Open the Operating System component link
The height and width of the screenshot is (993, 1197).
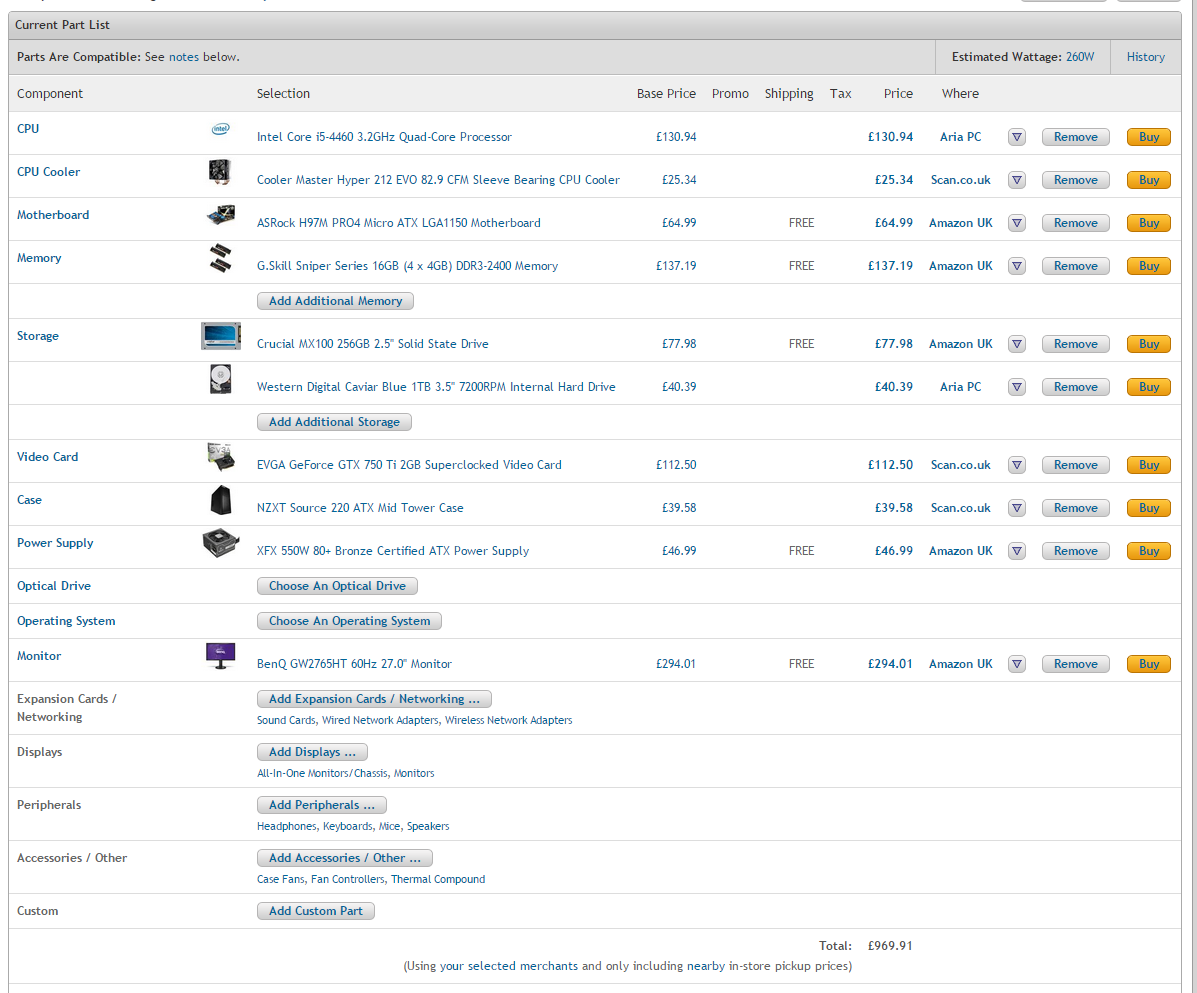[66, 621]
